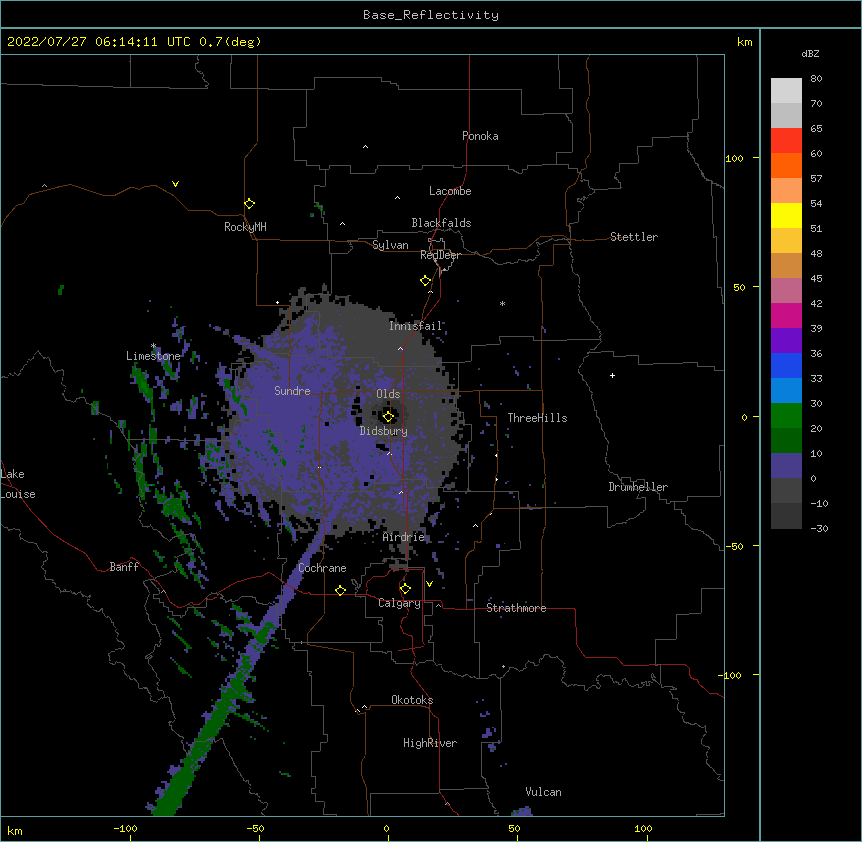
Task: Click the Okotoks city label
Action: tap(412, 700)
